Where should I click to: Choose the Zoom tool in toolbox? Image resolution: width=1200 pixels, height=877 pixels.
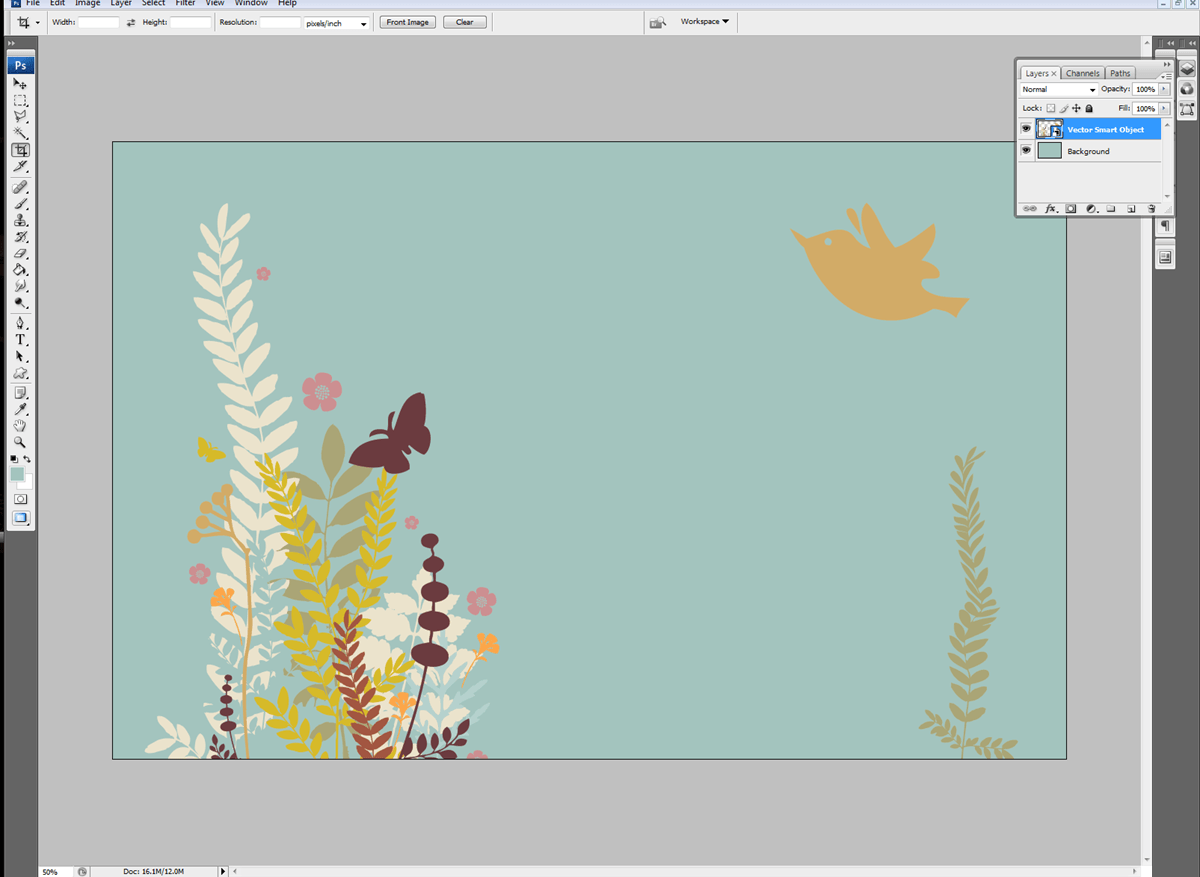[20, 442]
